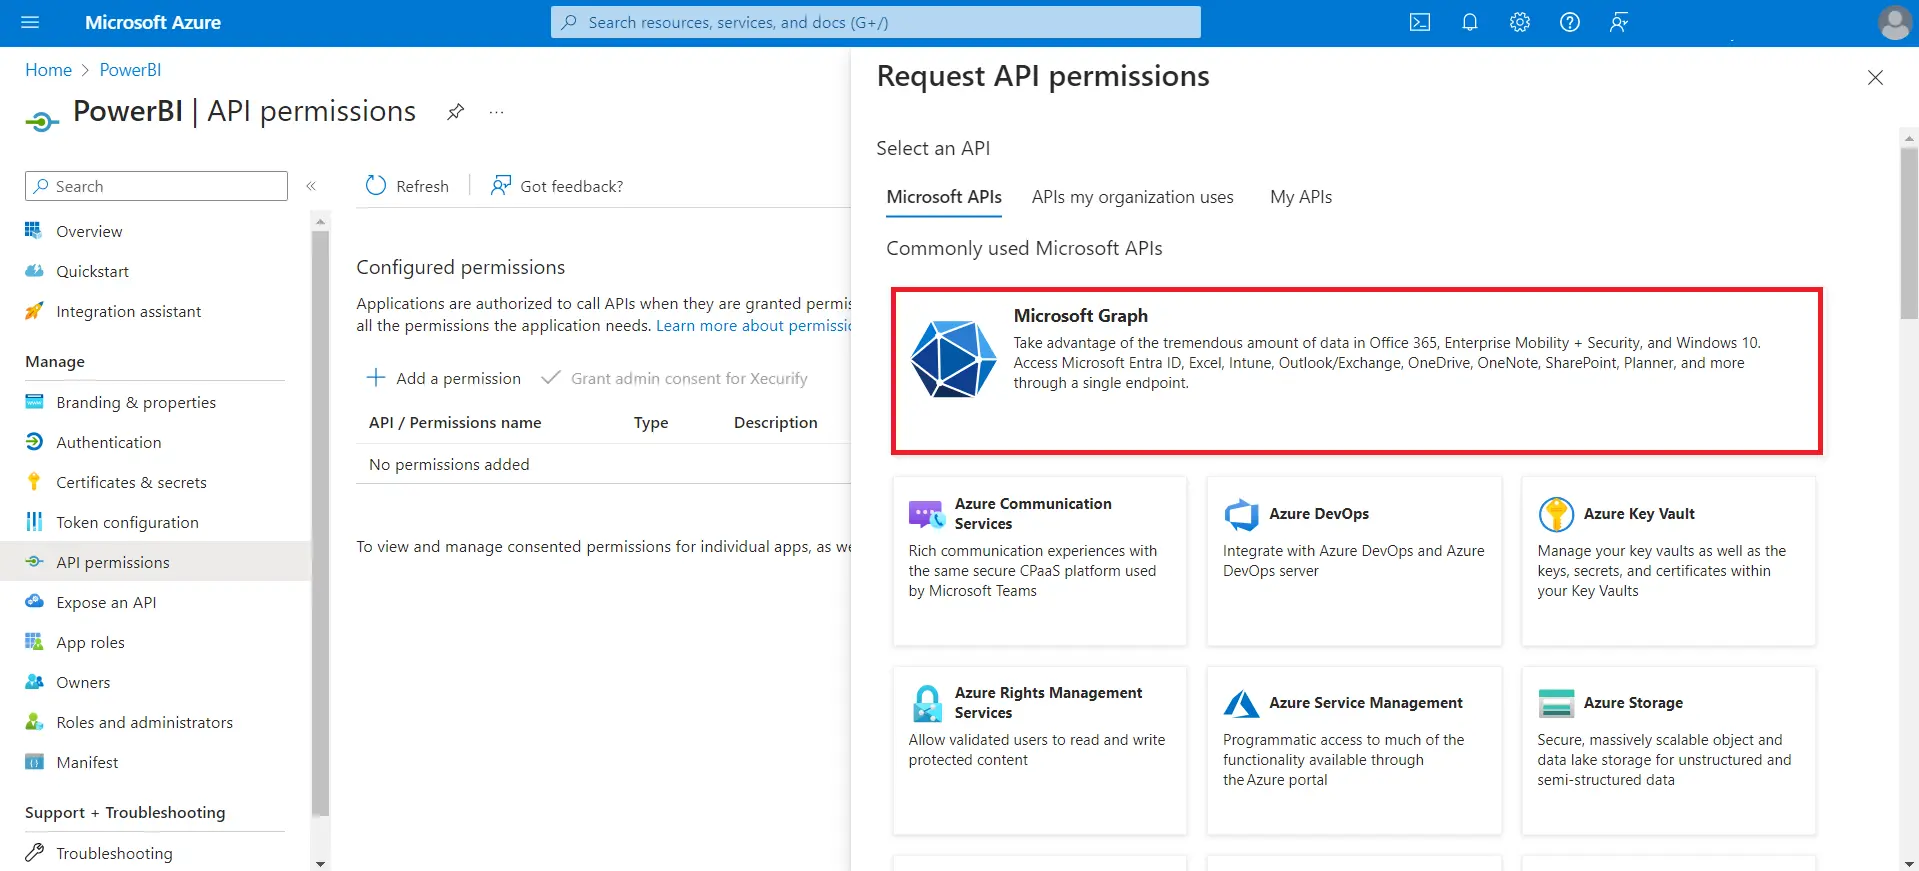The image size is (1919, 871).
Task: Click the Azure Storage icon
Action: click(1556, 703)
